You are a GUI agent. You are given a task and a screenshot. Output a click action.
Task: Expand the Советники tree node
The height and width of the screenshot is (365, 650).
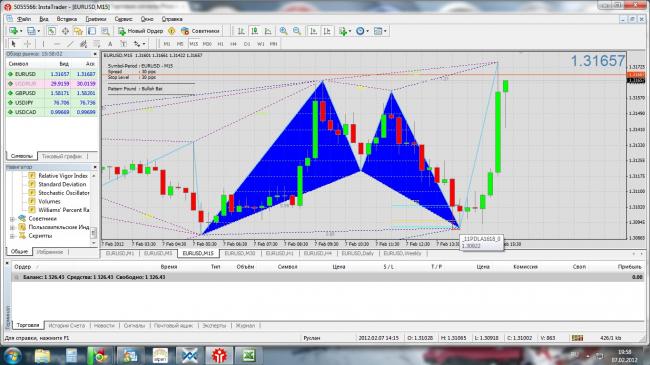[x=12, y=219]
